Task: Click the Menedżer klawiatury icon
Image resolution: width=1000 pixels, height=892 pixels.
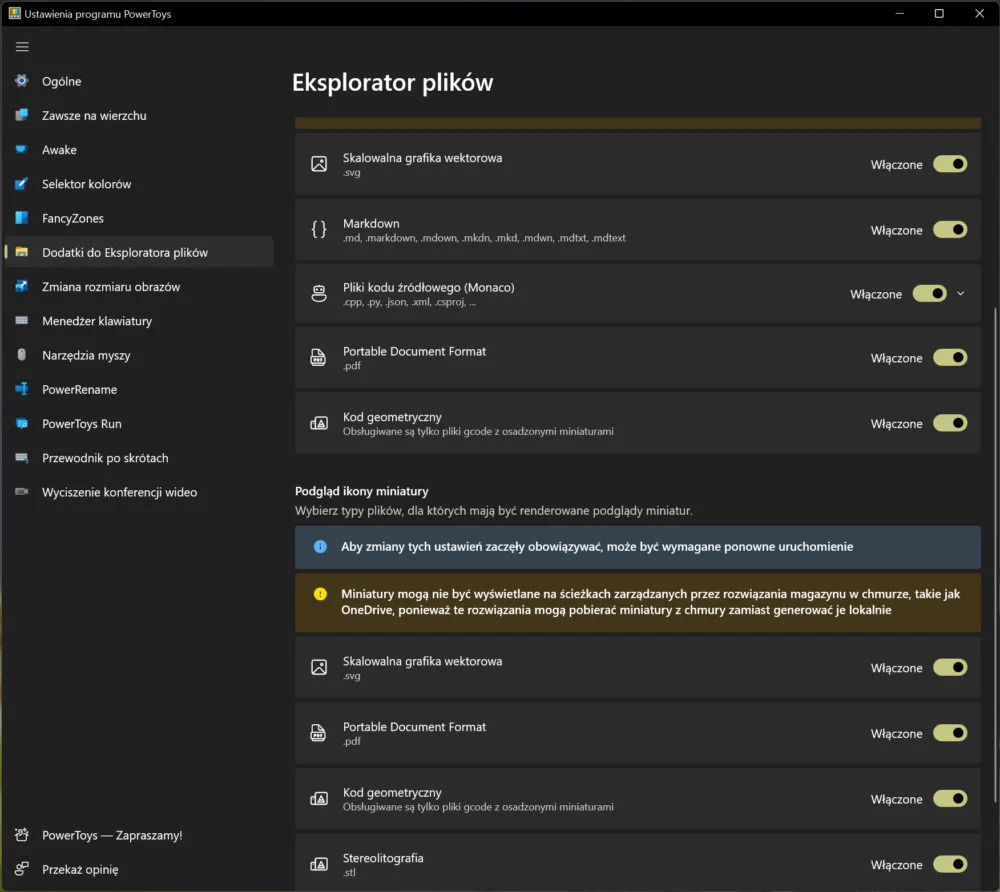Action: coord(22,320)
